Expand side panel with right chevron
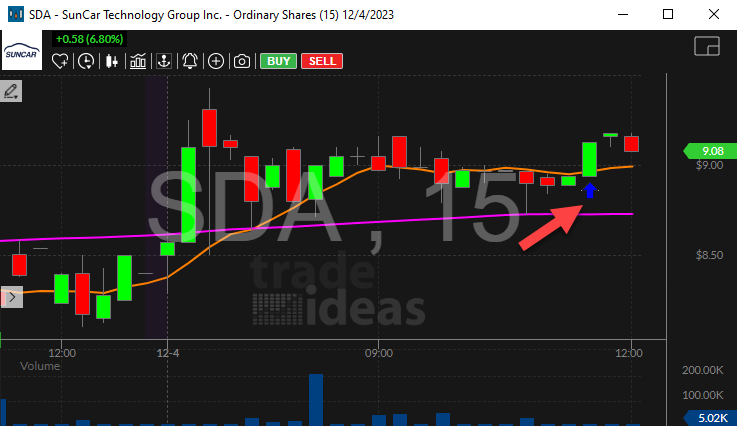 pos(12,297)
